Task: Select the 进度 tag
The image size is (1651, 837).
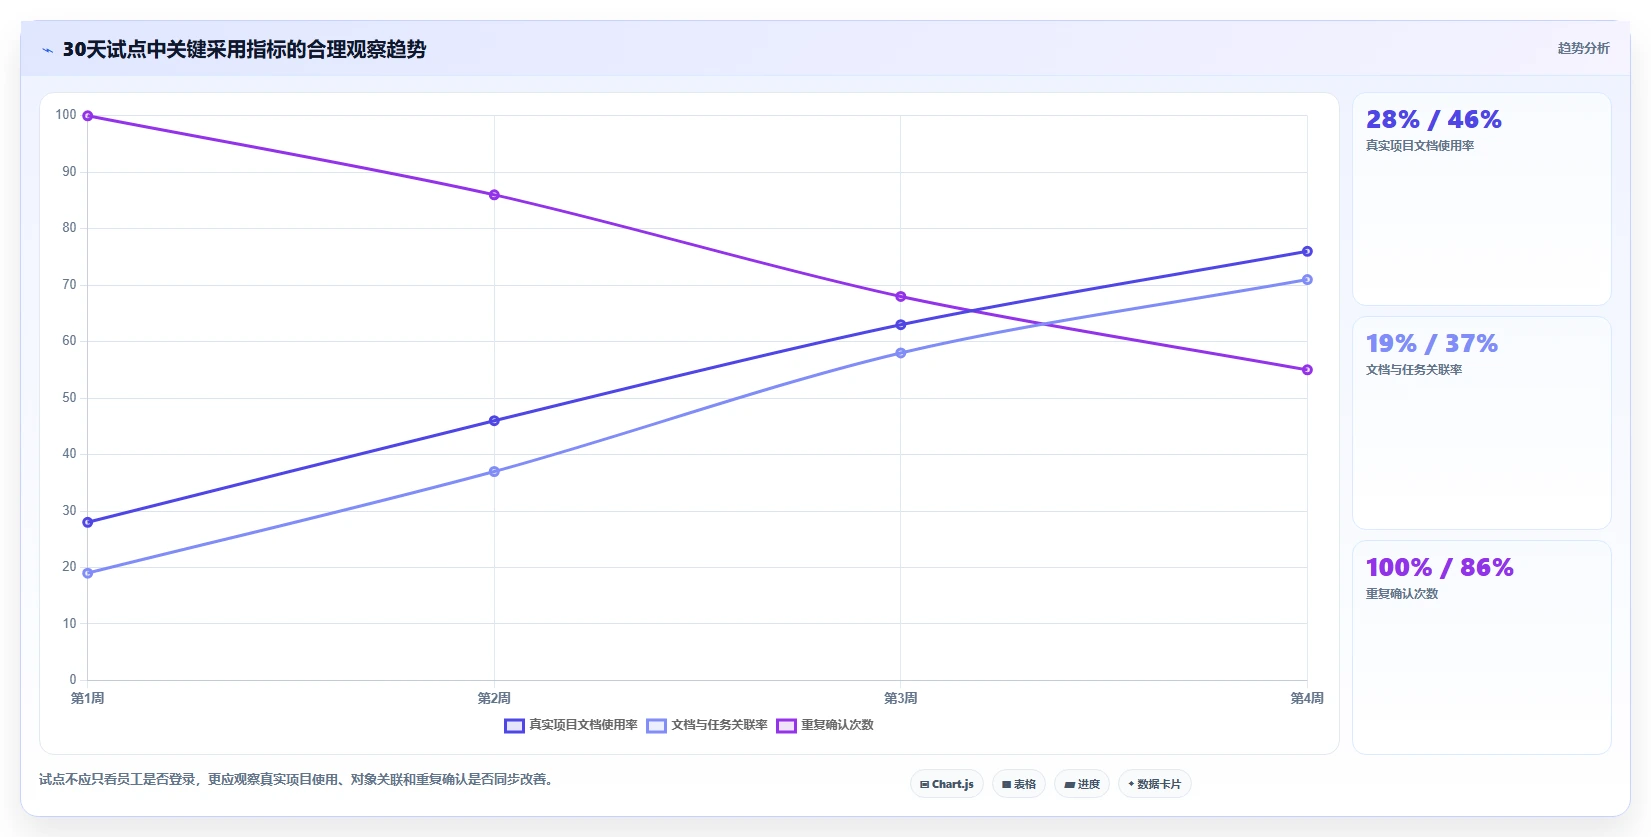Action: (1082, 784)
